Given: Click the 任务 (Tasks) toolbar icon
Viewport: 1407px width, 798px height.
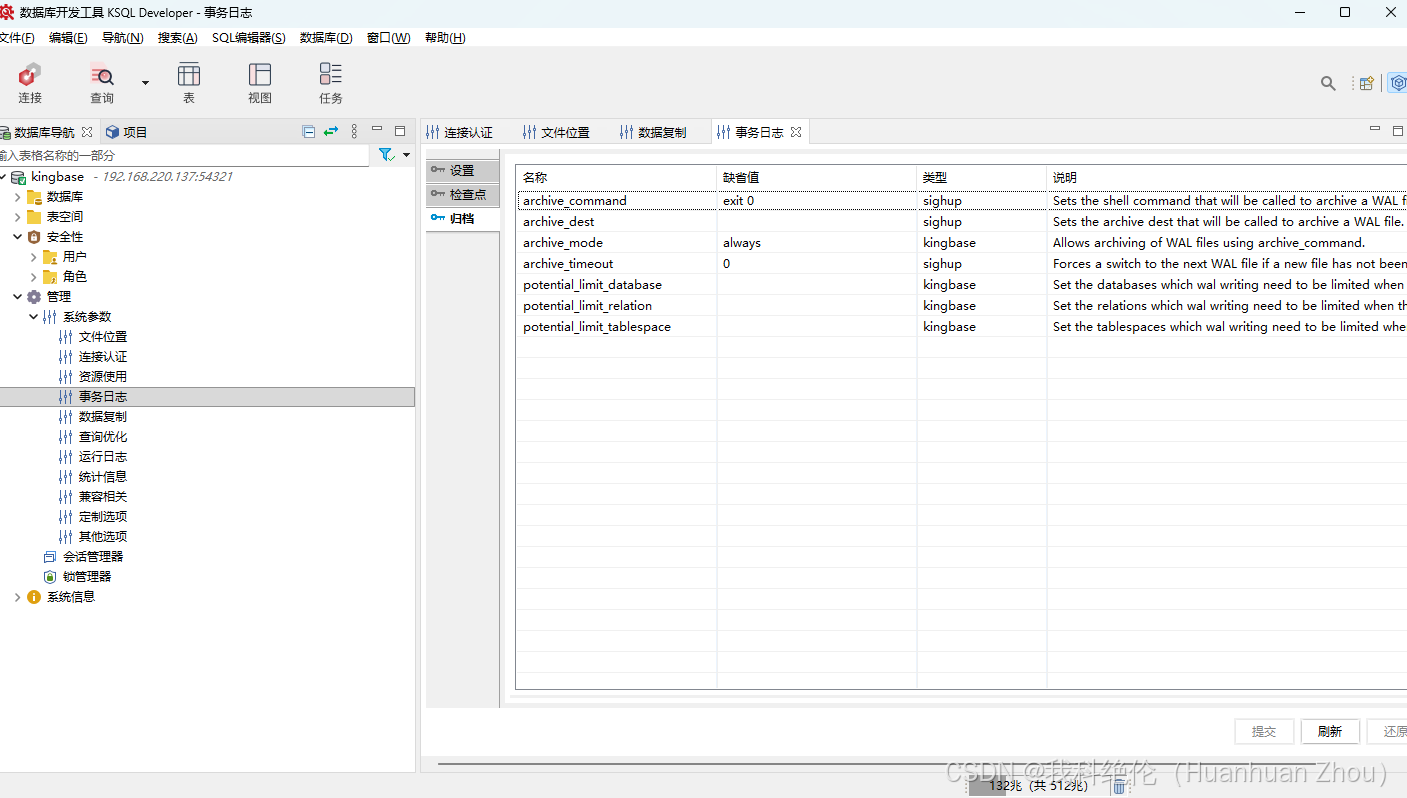Looking at the screenshot, I should [331, 83].
